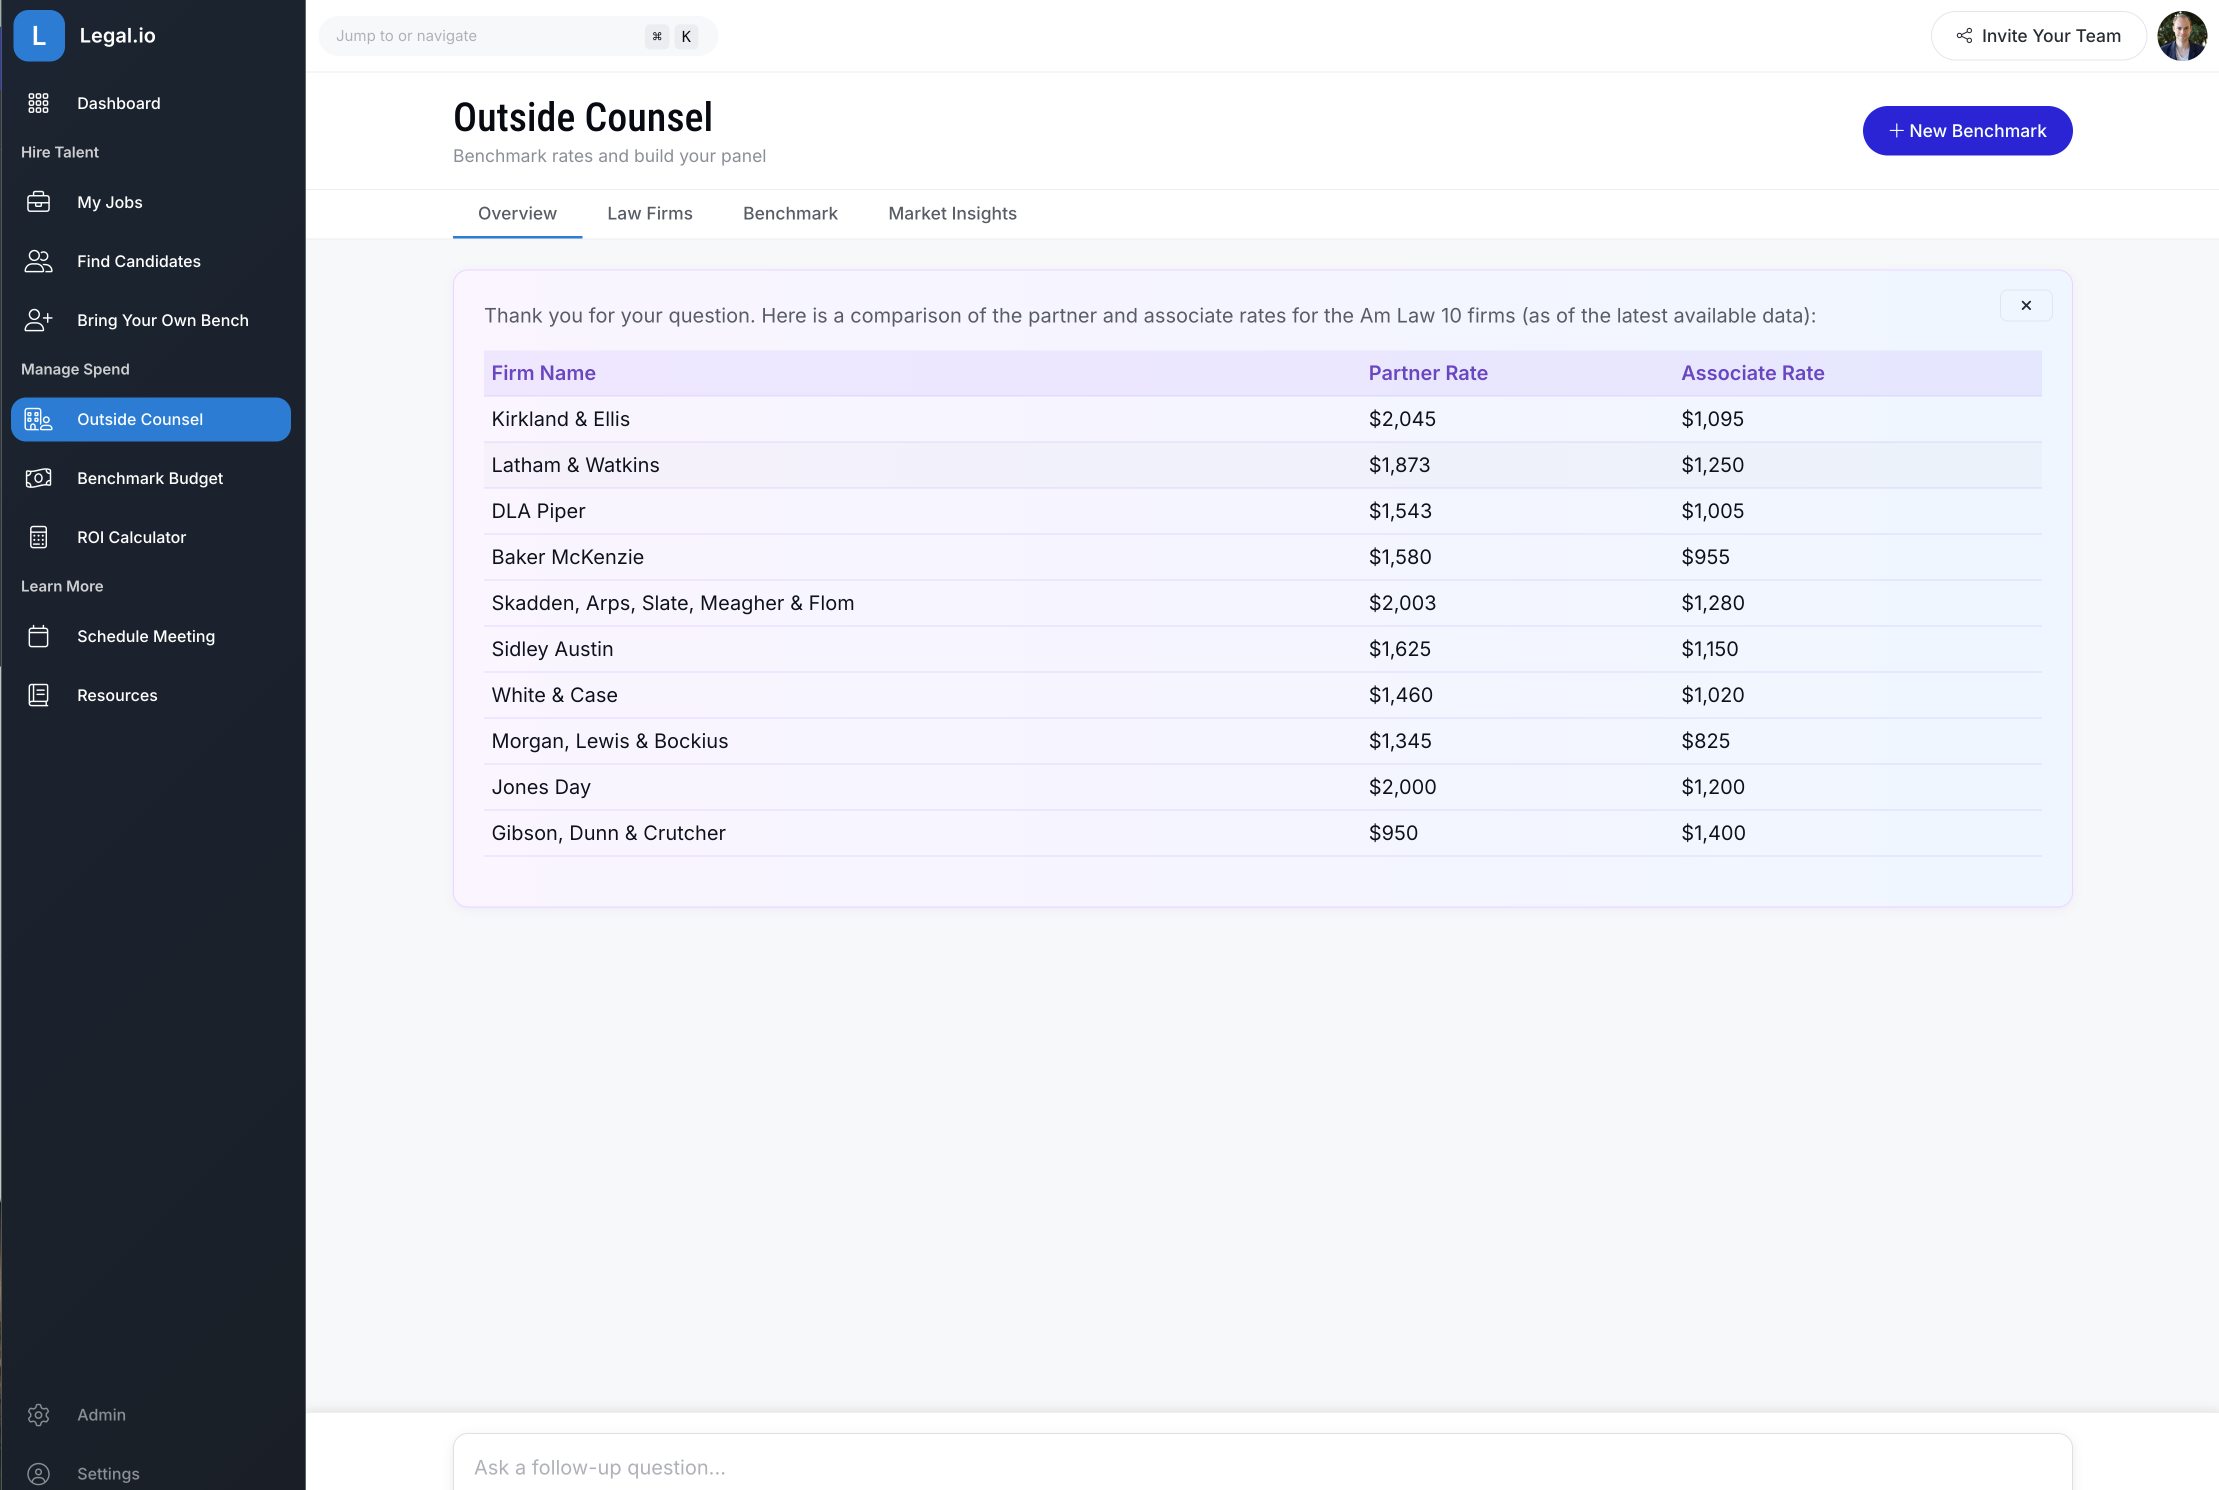Open the user profile avatar

point(2182,36)
